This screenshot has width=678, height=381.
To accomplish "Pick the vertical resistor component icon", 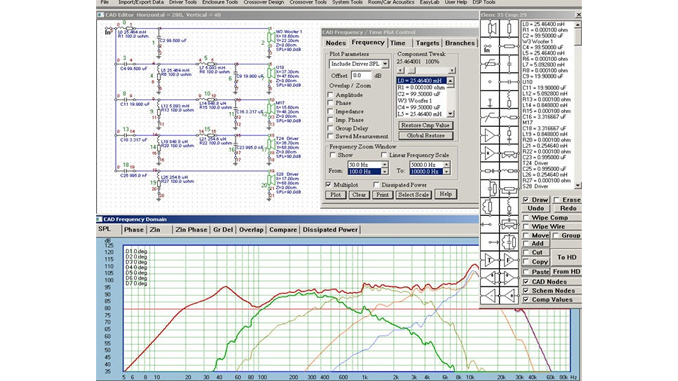I will tap(509, 29).
